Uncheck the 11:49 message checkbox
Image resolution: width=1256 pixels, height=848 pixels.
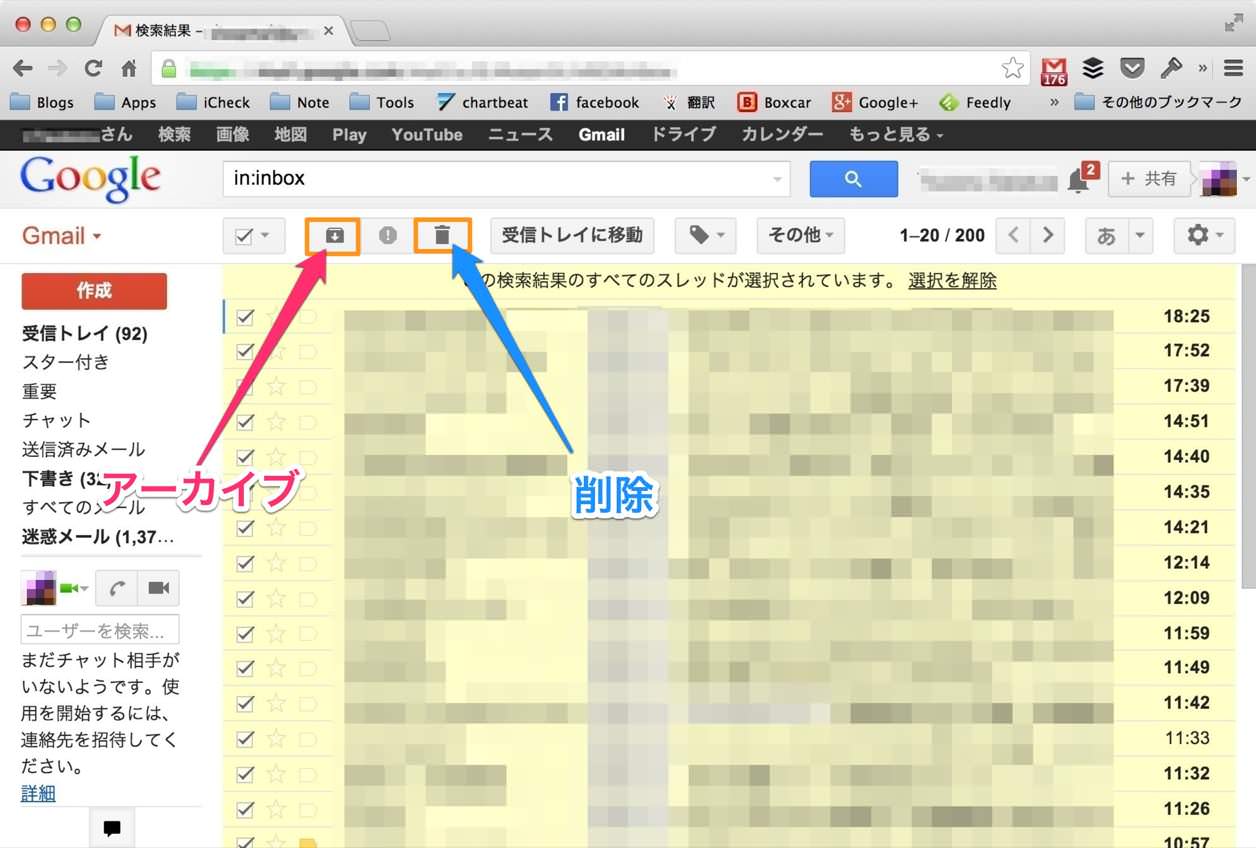245,668
